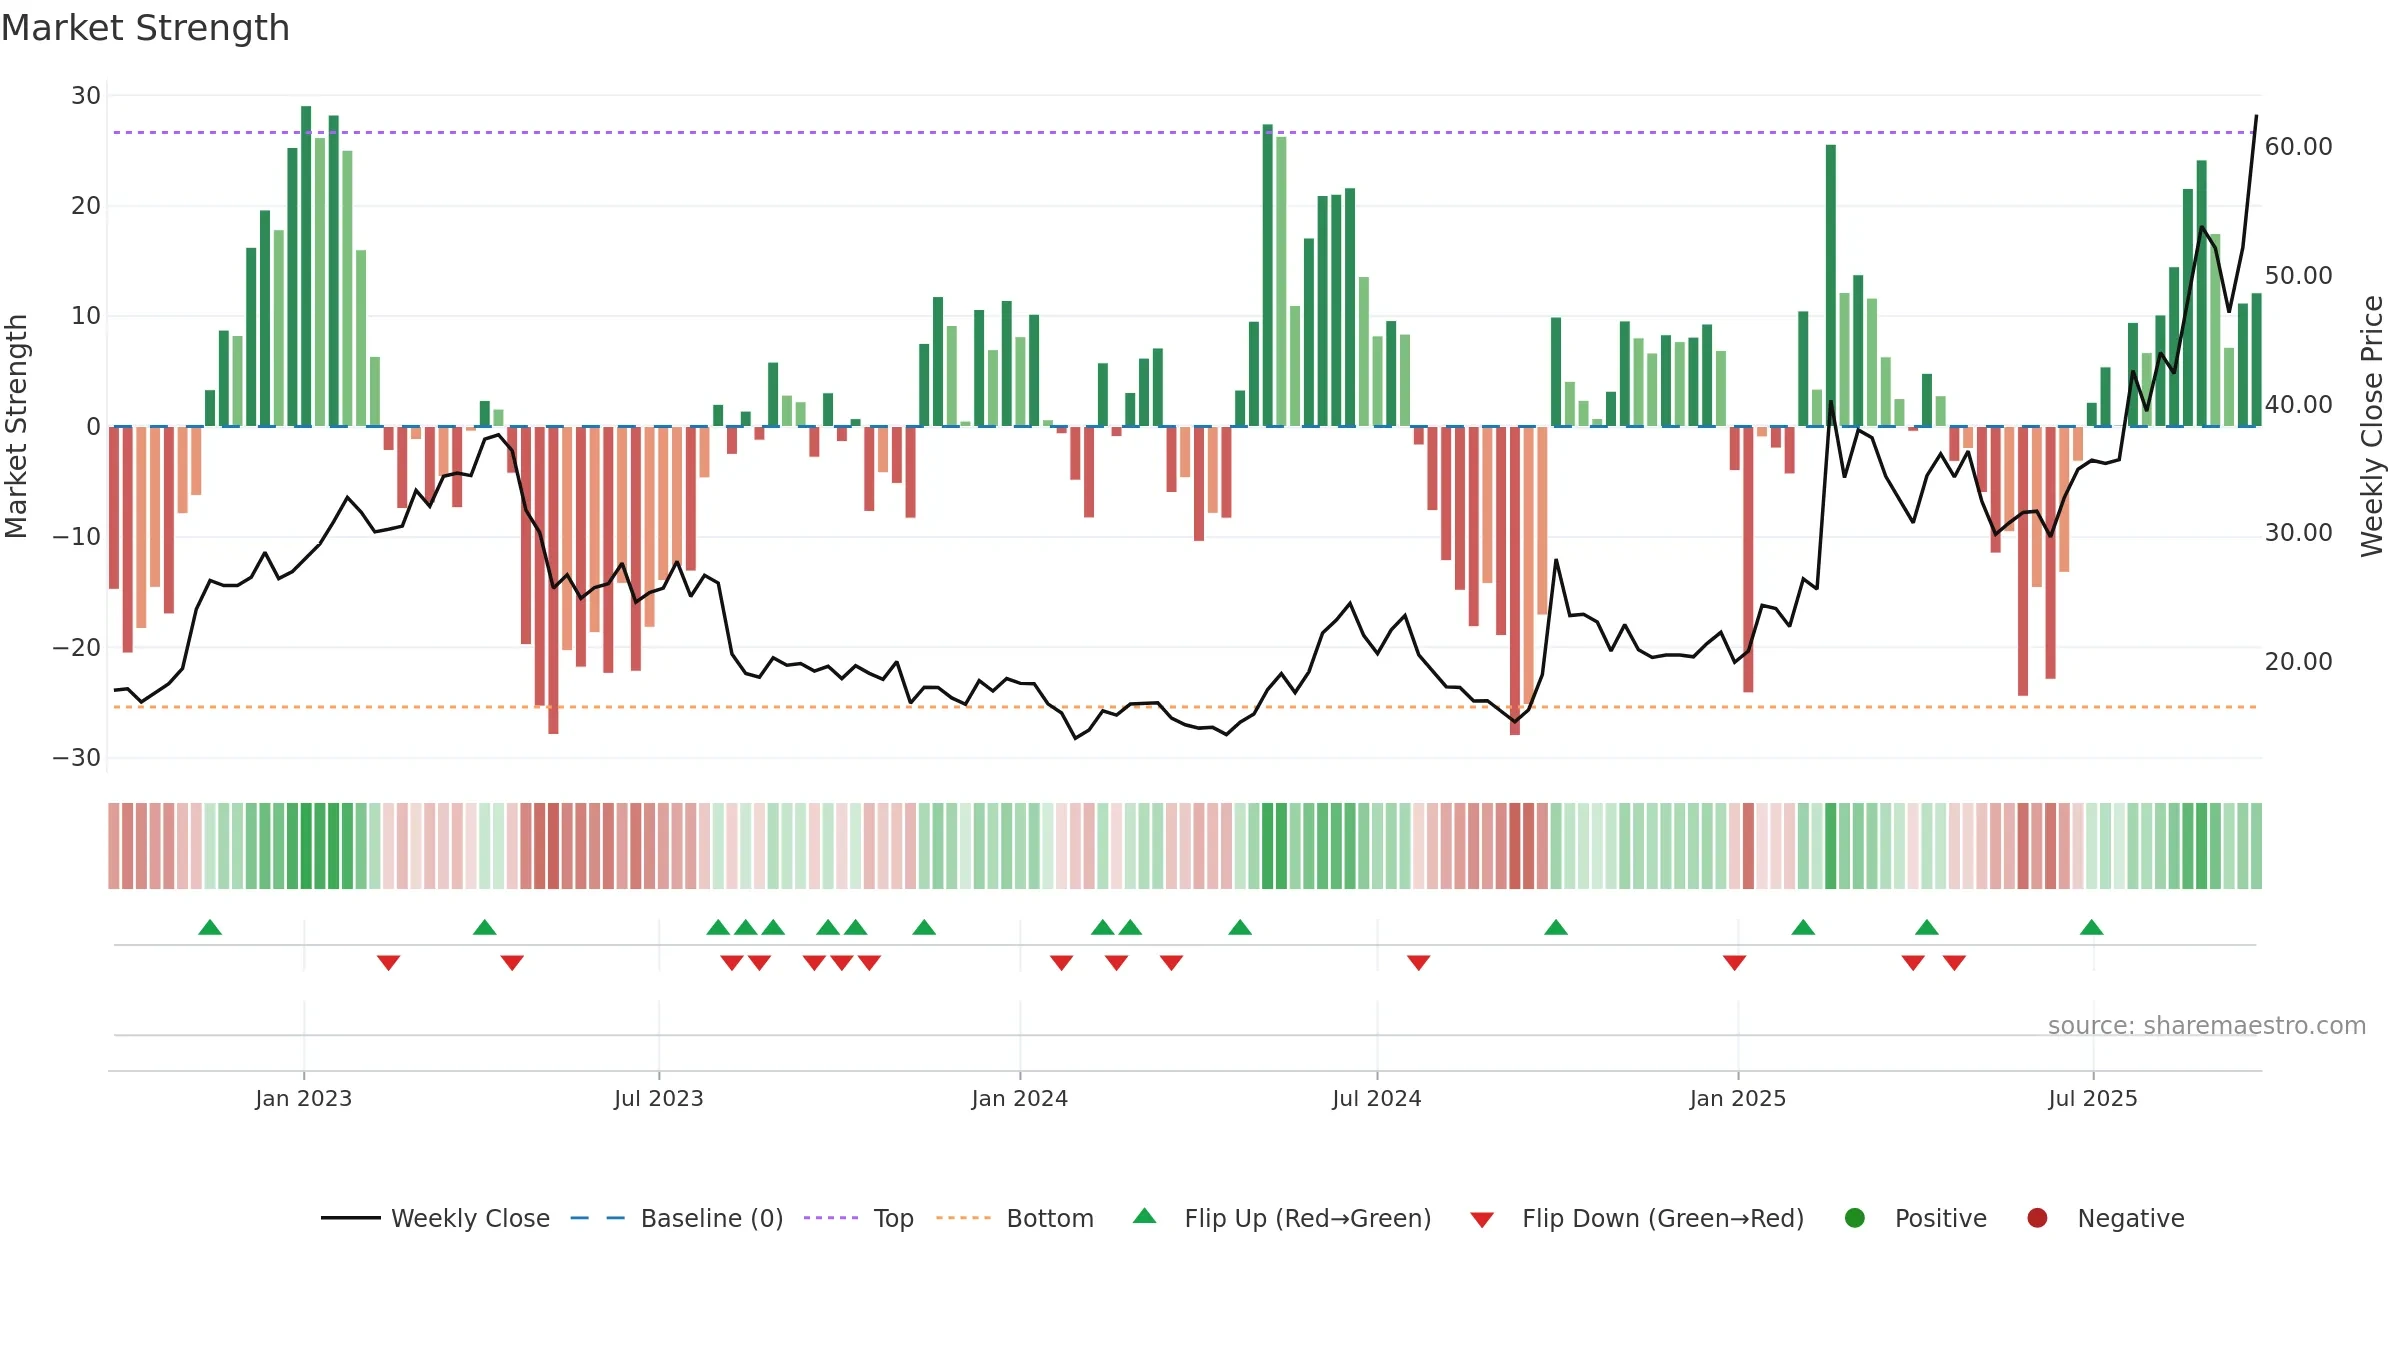The image size is (2400, 1350).
Task: Click the Jan 2024 x-axis label
Action: point(1020,1099)
